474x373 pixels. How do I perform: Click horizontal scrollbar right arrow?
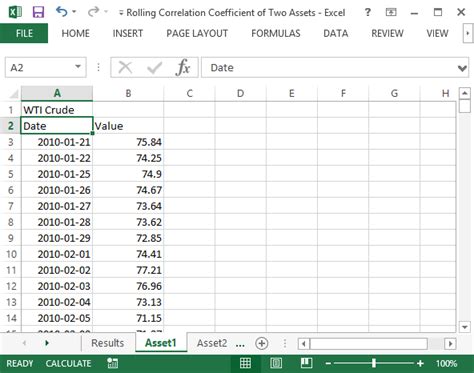450,344
